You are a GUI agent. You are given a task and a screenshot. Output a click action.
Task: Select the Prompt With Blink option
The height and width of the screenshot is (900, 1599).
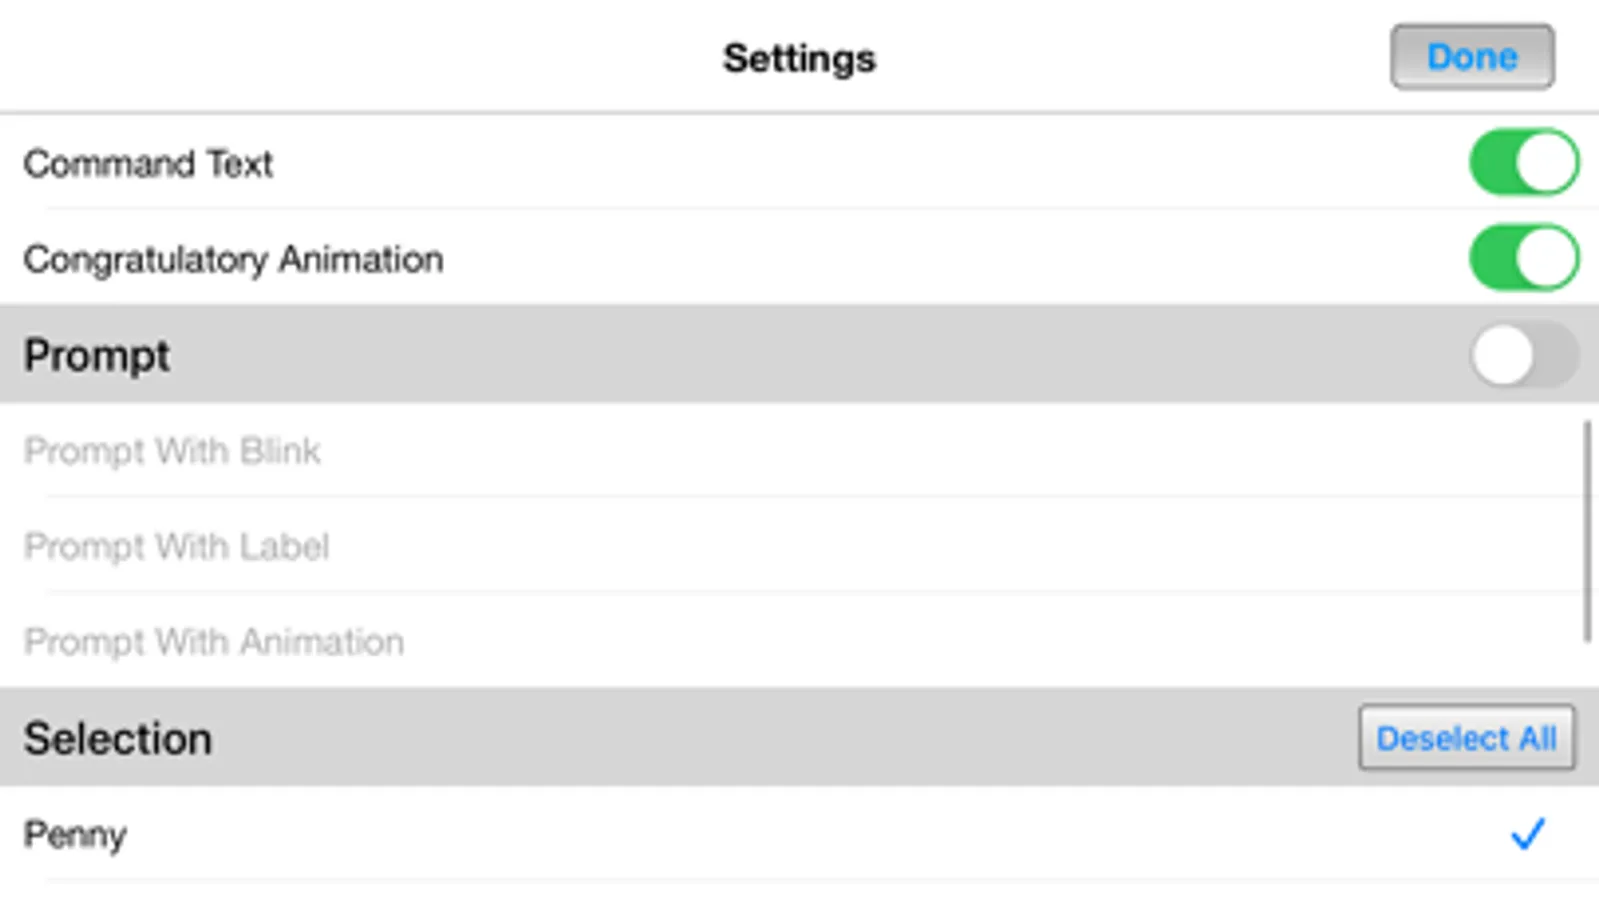point(172,451)
